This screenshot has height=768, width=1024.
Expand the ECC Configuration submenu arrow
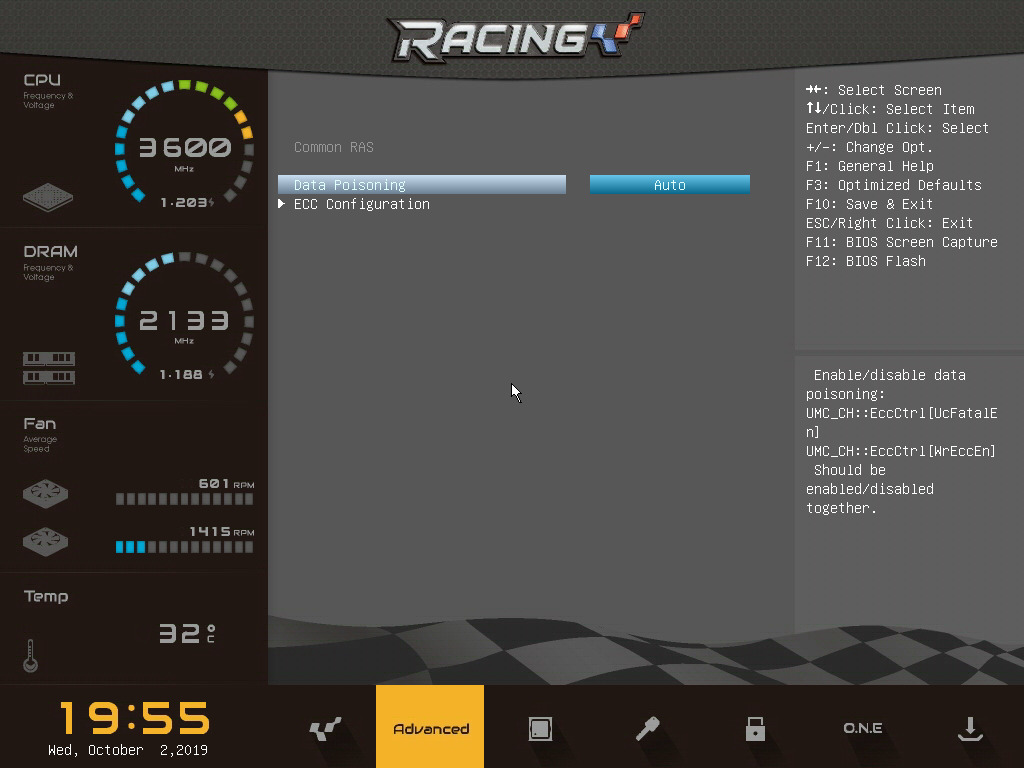(x=281, y=204)
